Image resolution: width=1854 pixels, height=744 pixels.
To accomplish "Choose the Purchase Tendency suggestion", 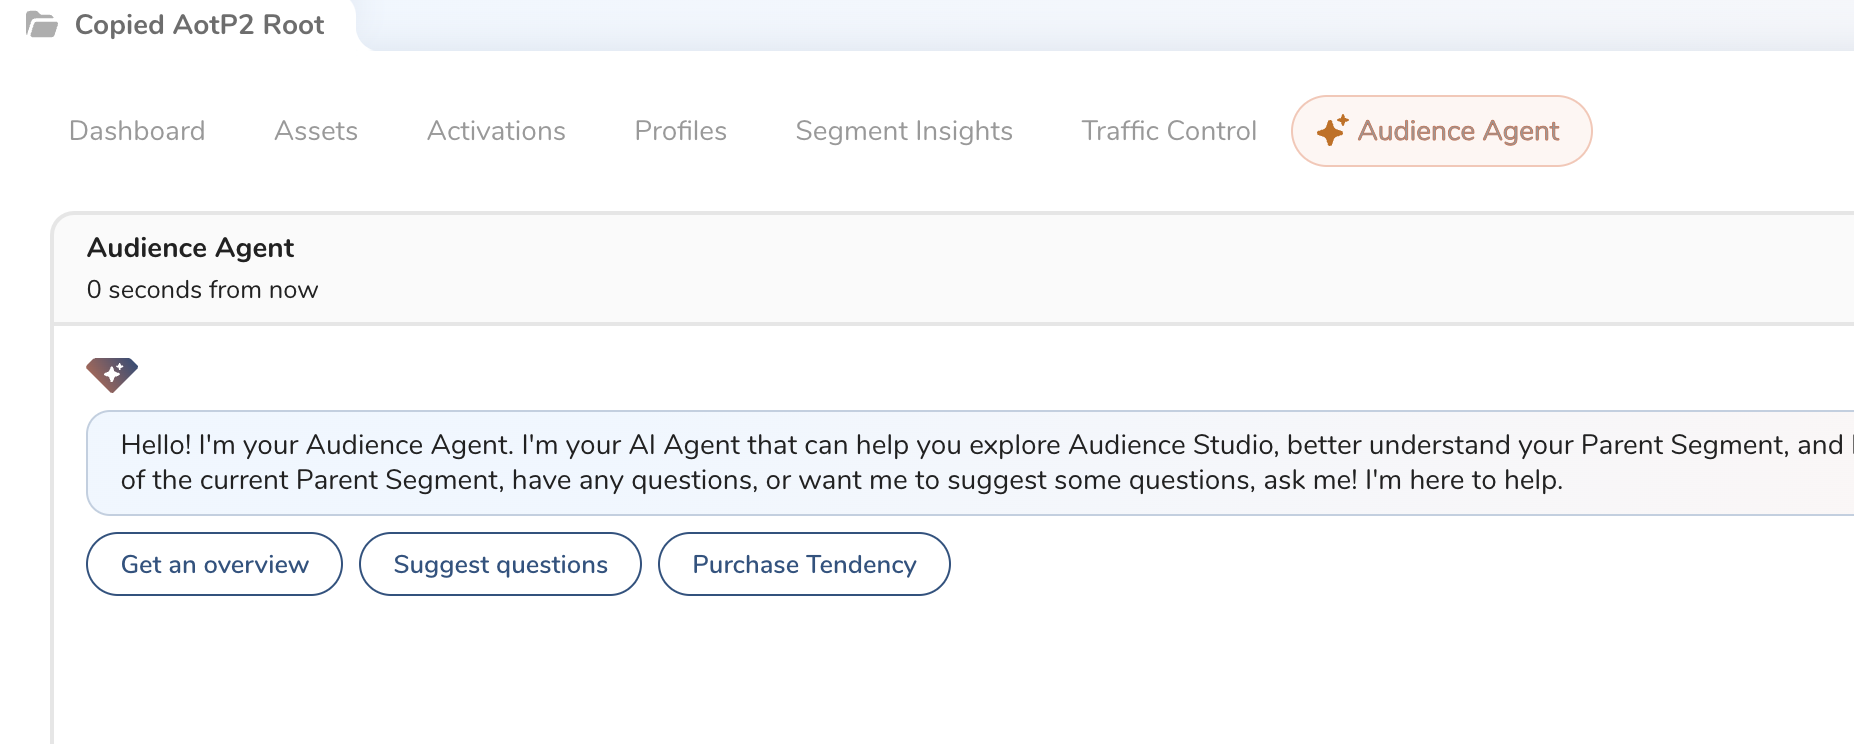I will pyautogui.click(x=804, y=564).
